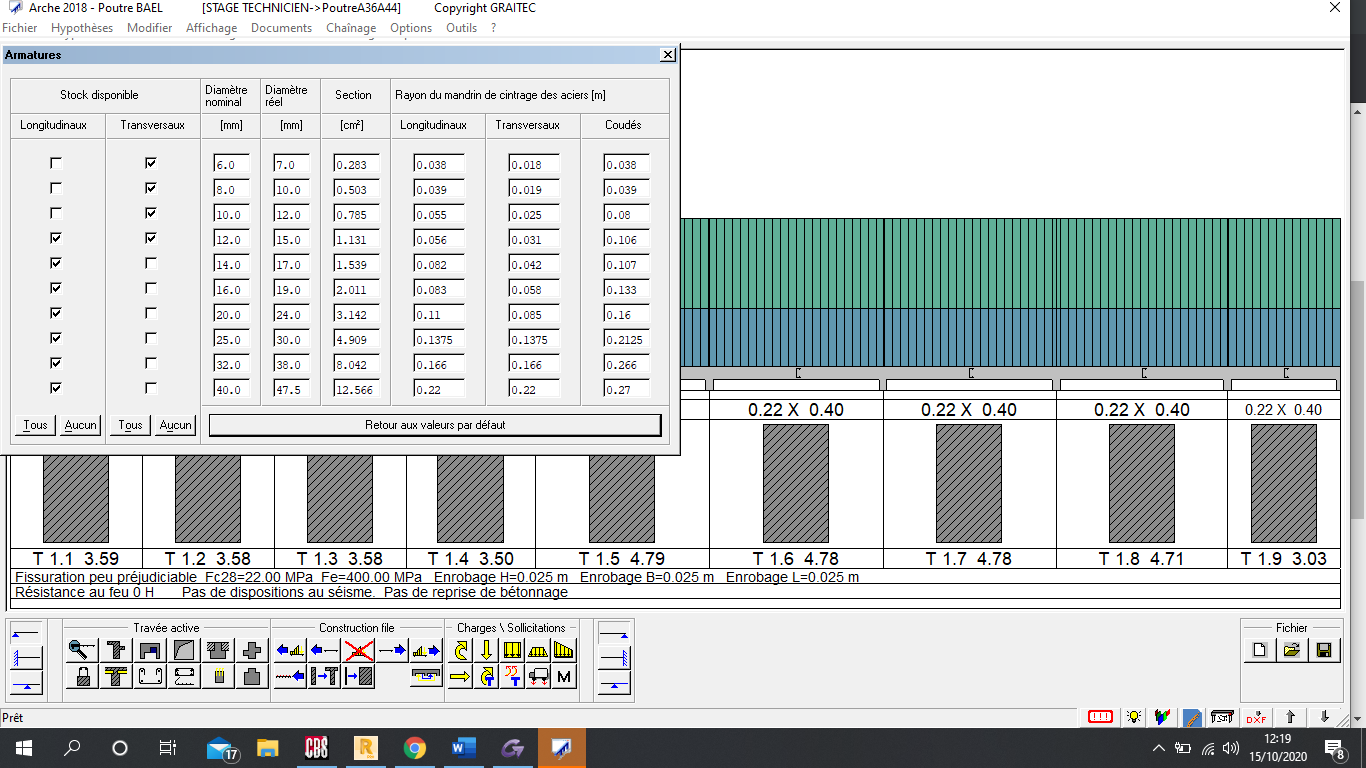Click the Coudés field showing 0.2125
This screenshot has height=768, width=1366.
pos(627,339)
